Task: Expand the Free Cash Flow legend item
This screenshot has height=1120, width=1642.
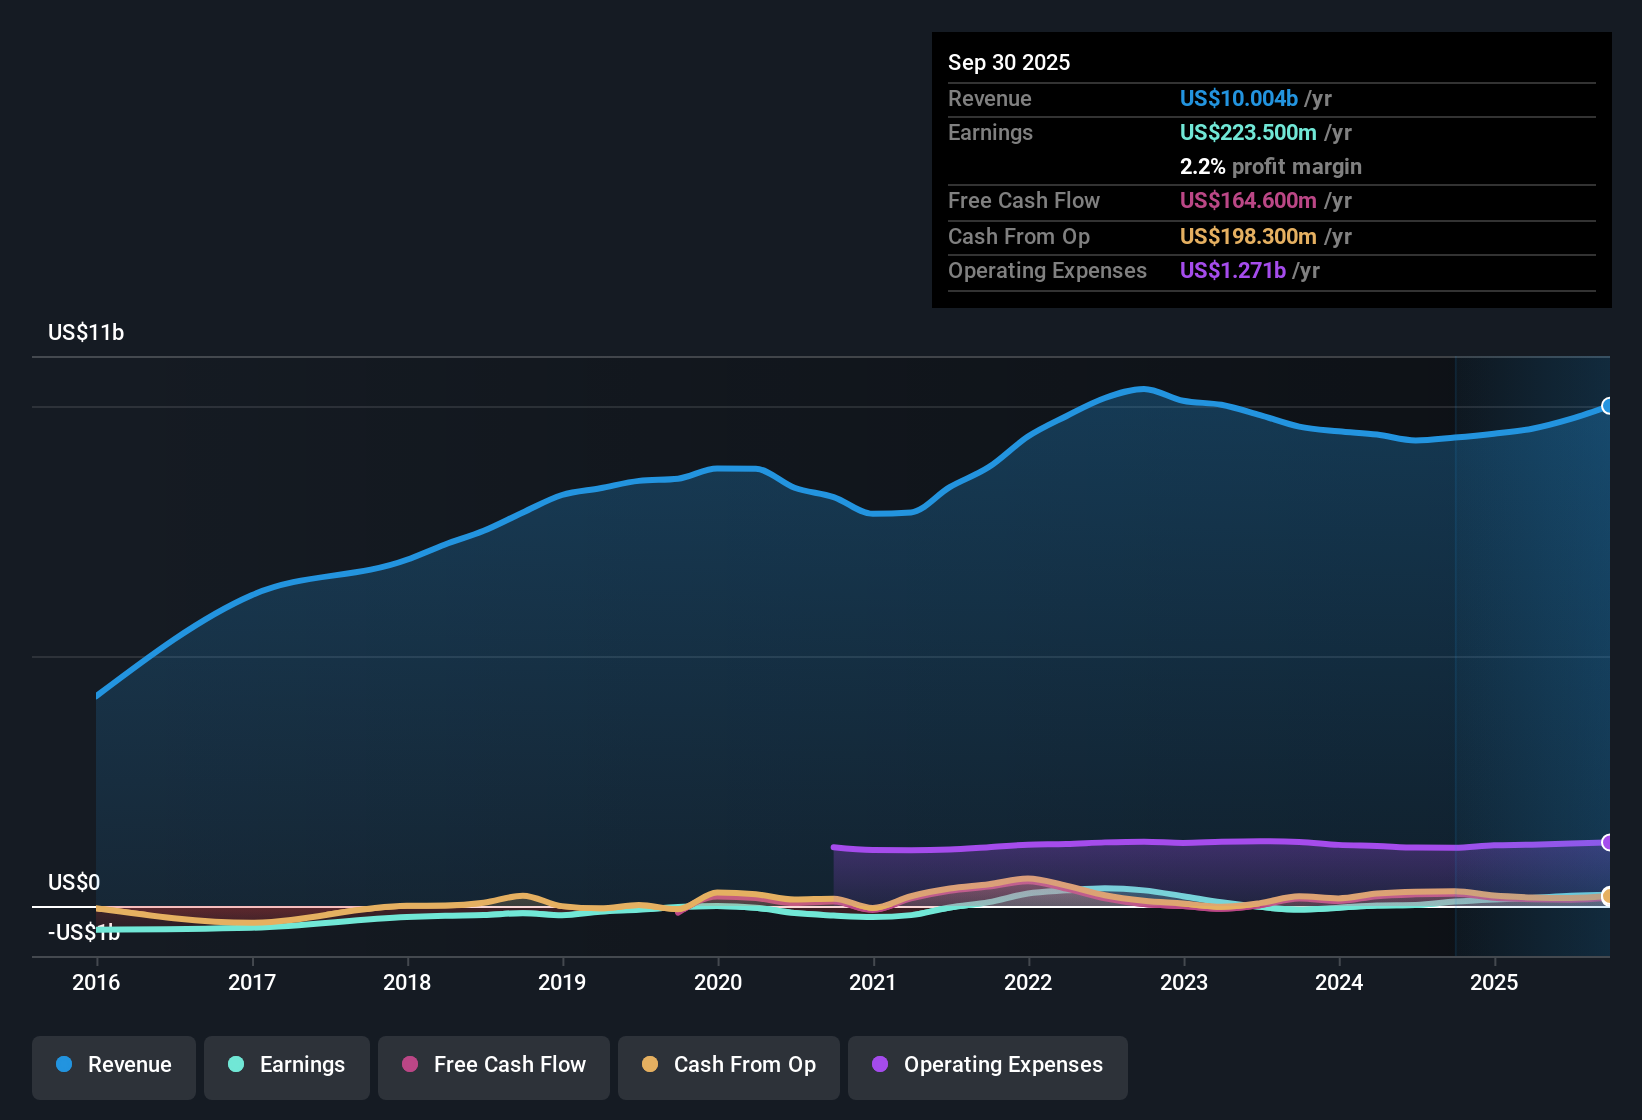Action: click(x=493, y=1067)
